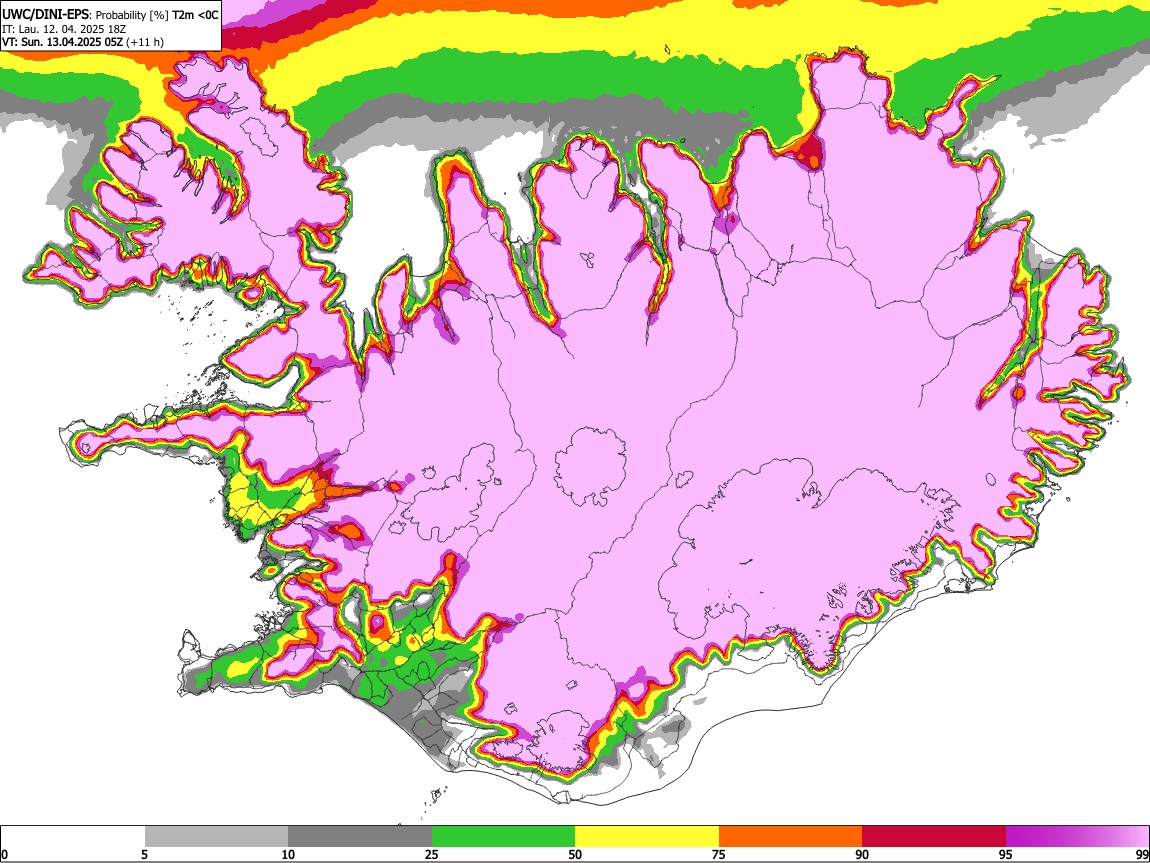Click the orange 75–90% legend swatch
Image resolution: width=1150 pixels, height=863 pixels.
pyautogui.click(x=790, y=837)
